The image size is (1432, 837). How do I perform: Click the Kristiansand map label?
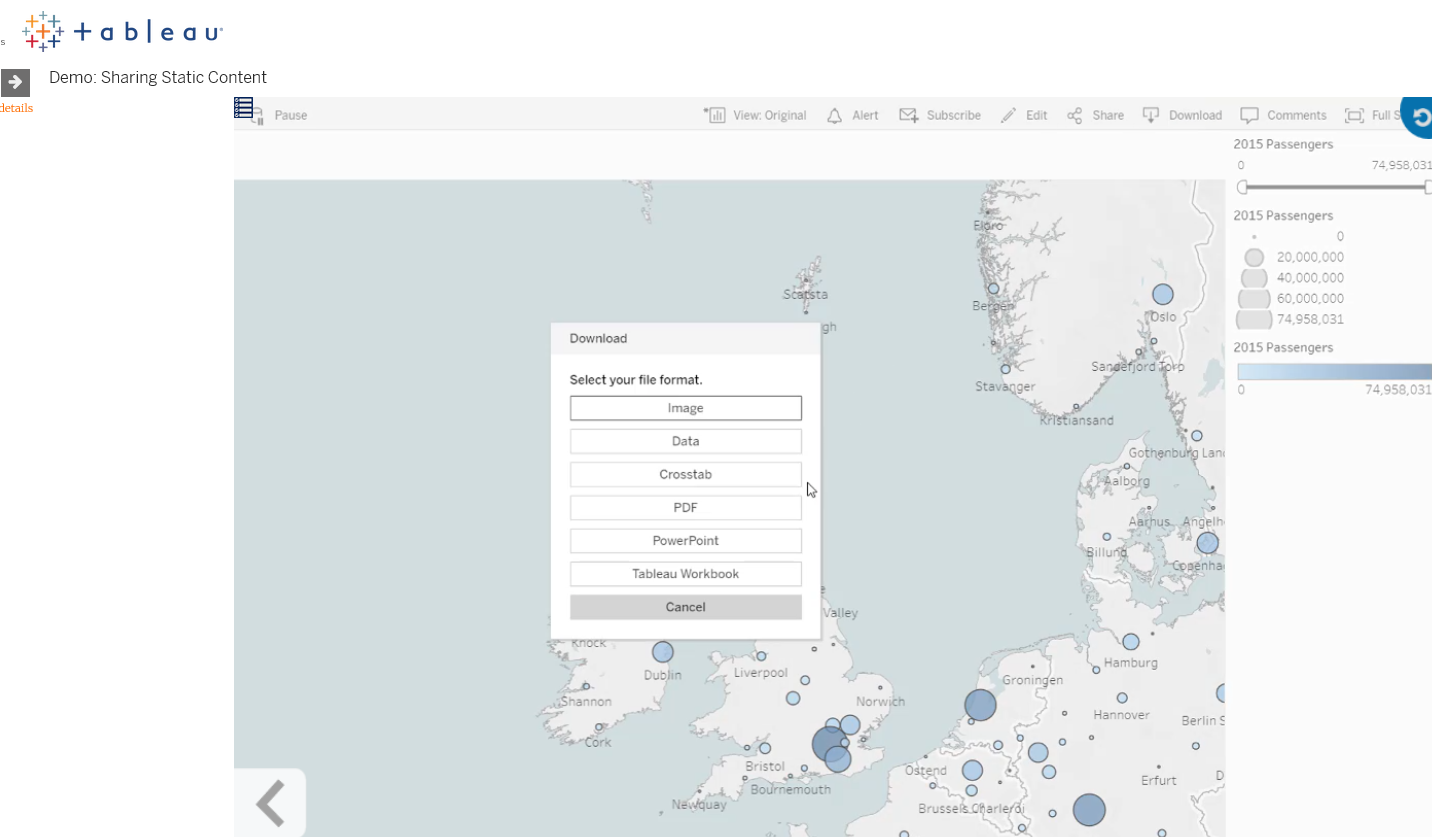pyautogui.click(x=1076, y=420)
